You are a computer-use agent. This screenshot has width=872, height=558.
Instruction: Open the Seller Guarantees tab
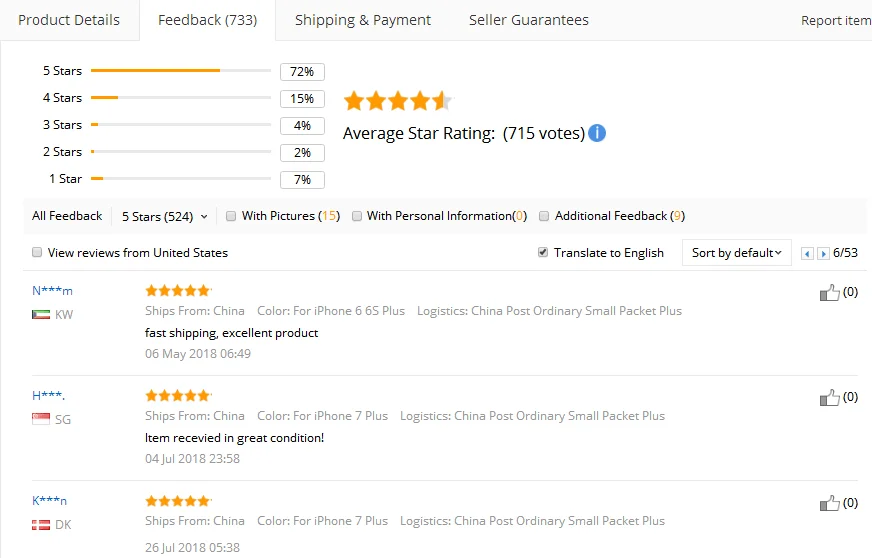click(528, 20)
